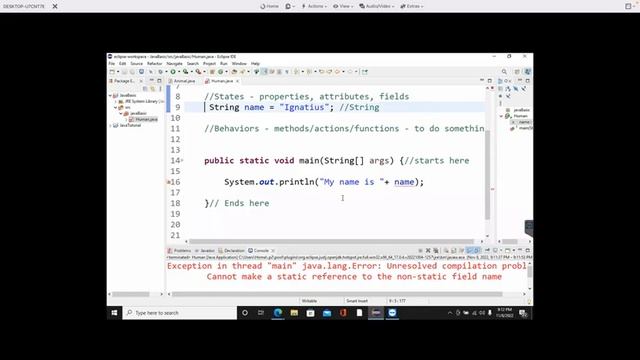The width and height of the screenshot is (640, 360).
Task: Switch to the Problems view tab
Action: coord(179,251)
